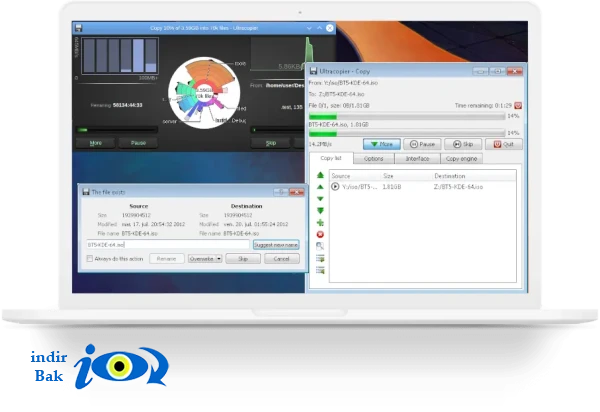Close the Ultracopier - Copy window

(x=515, y=71)
